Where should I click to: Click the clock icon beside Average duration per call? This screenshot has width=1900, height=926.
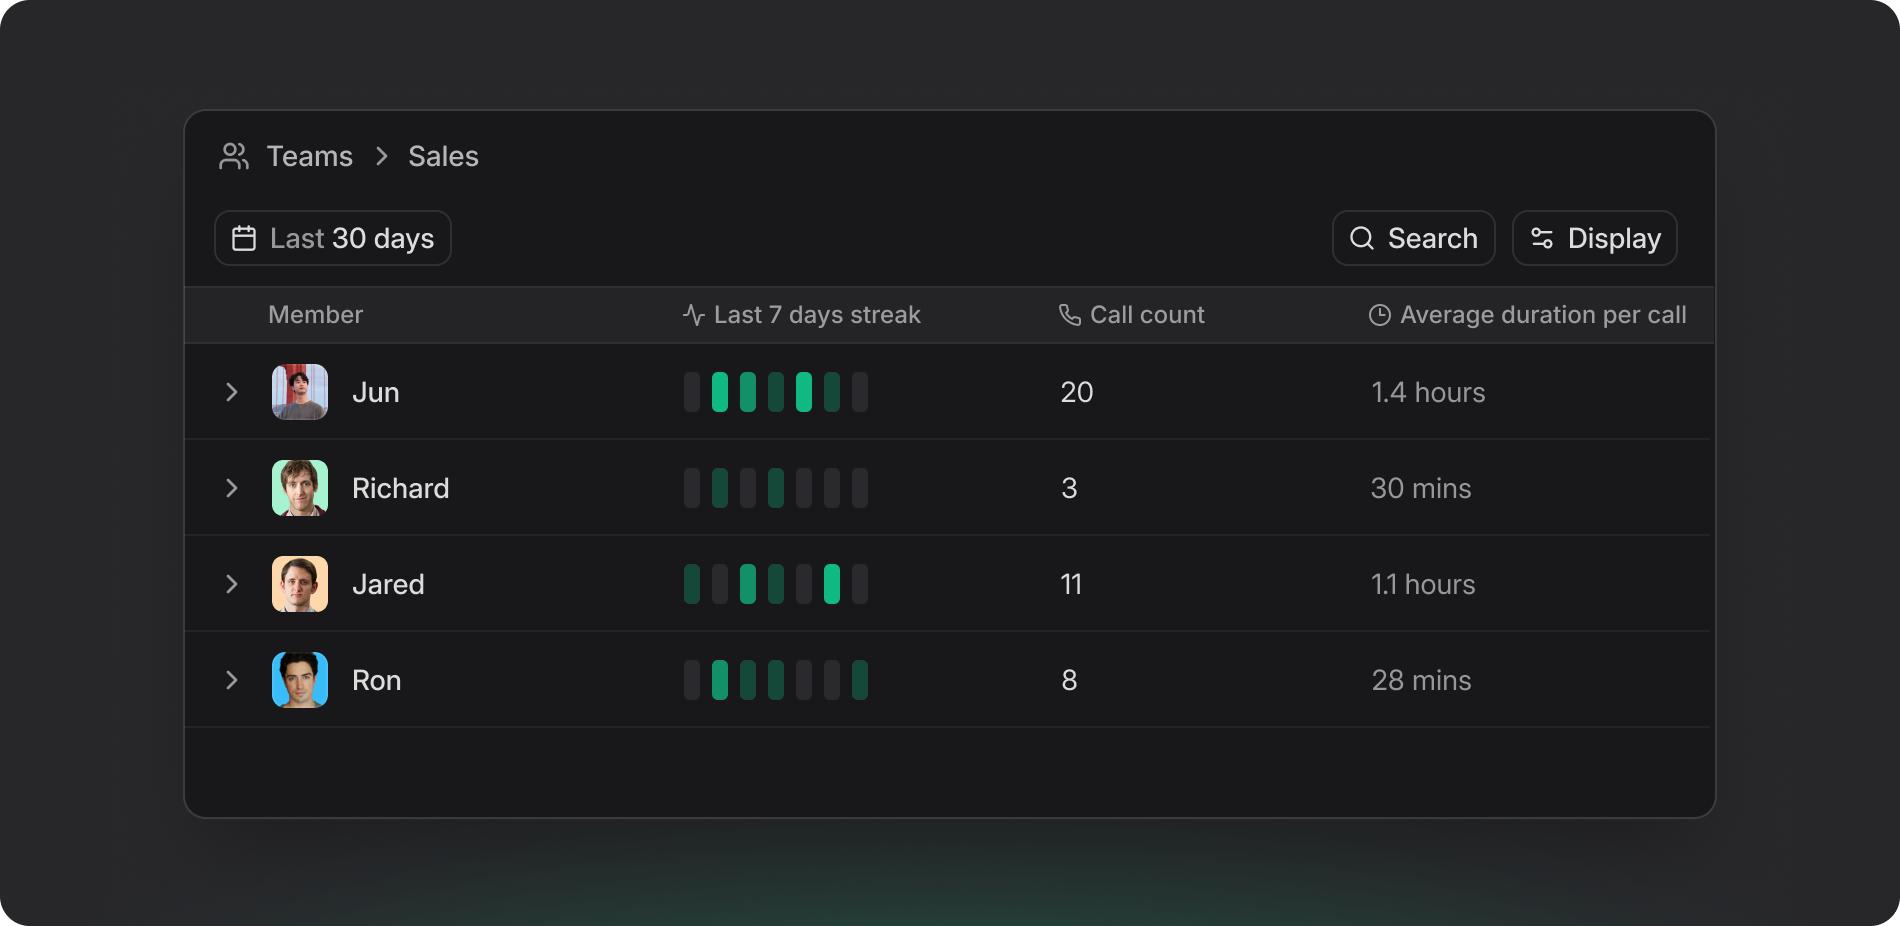pyautogui.click(x=1378, y=314)
